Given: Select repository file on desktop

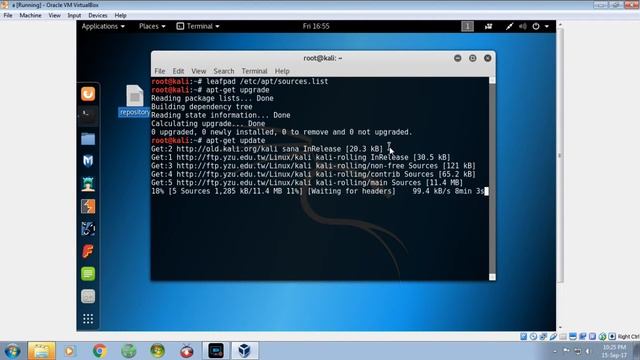Looking at the screenshot, I should pos(134,100).
